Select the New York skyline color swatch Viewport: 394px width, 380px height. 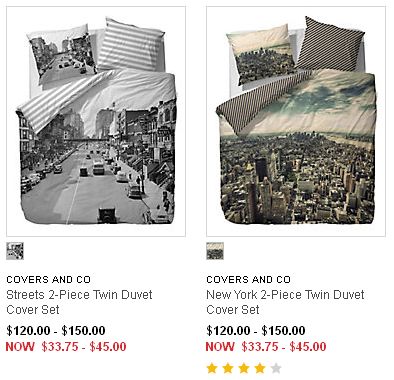(x=215, y=251)
